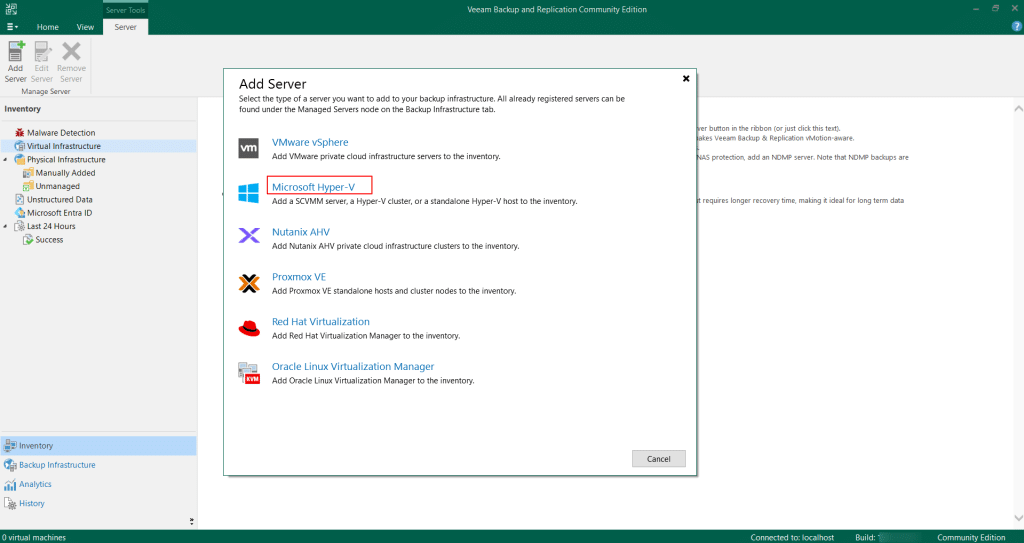Screen dimensions: 1024x543
Task: Open the main application menu button
Action: click(x=12, y=27)
